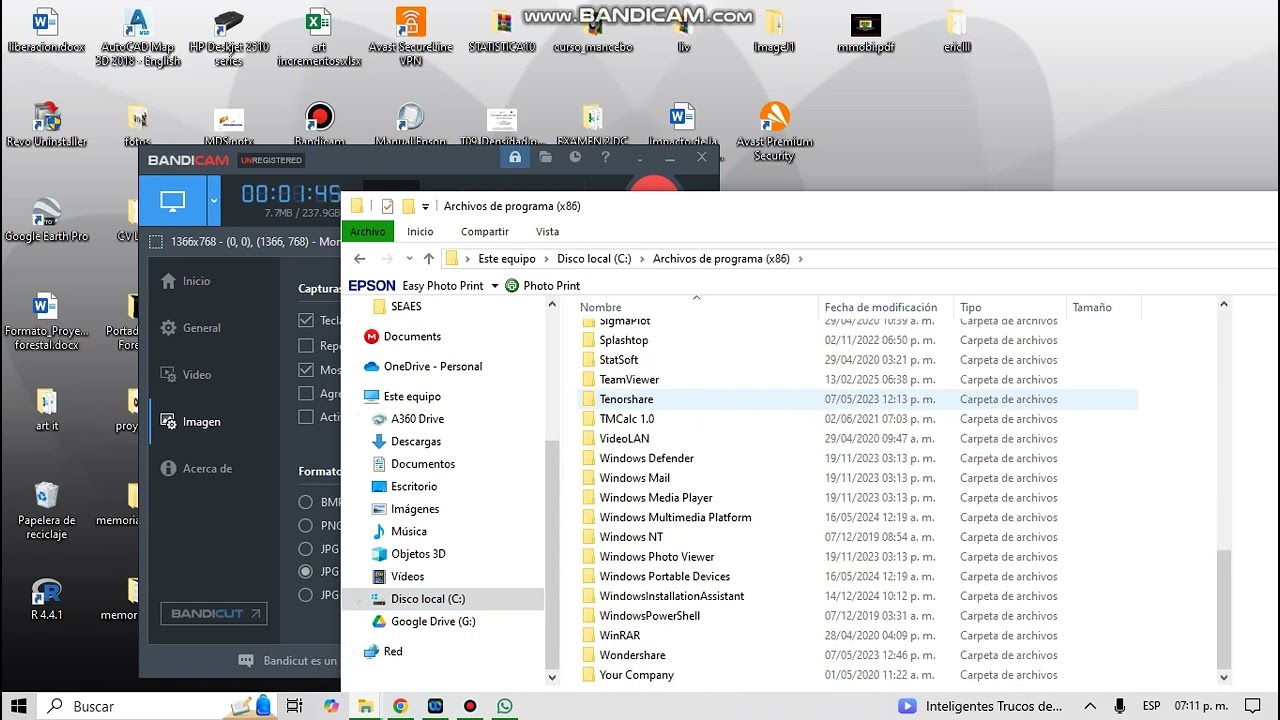1280x720 pixels.
Task: Open the notification center icon
Action: (x=1253, y=706)
